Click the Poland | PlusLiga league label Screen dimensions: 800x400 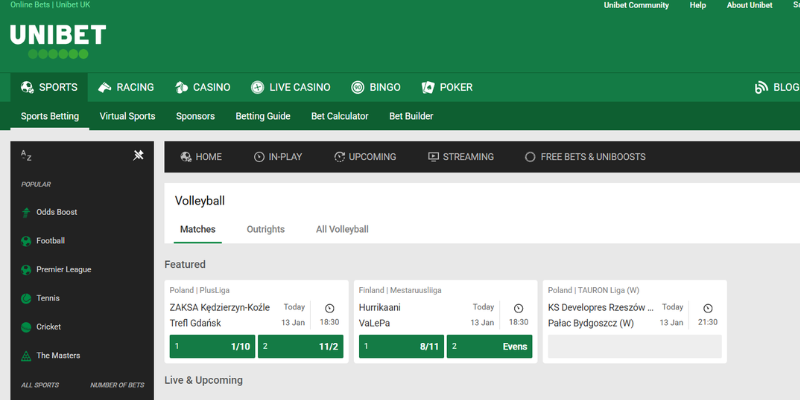(199, 290)
